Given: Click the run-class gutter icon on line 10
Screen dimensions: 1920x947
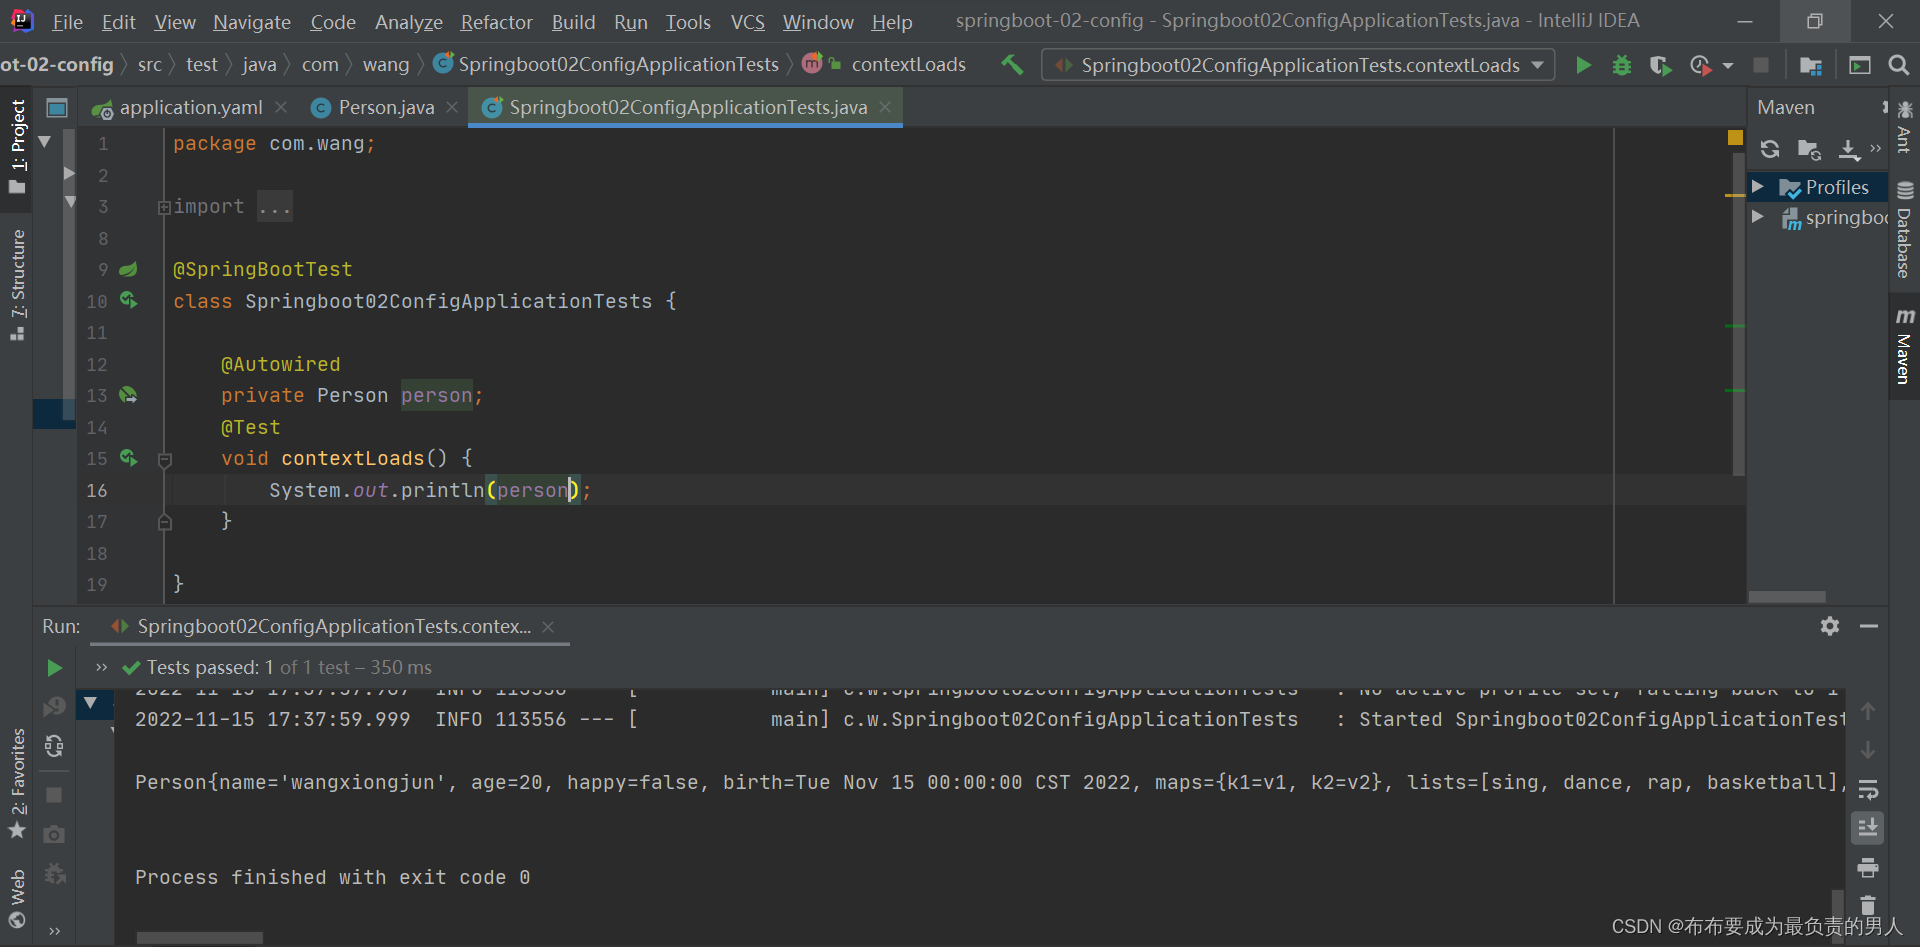Looking at the screenshot, I should [x=128, y=300].
